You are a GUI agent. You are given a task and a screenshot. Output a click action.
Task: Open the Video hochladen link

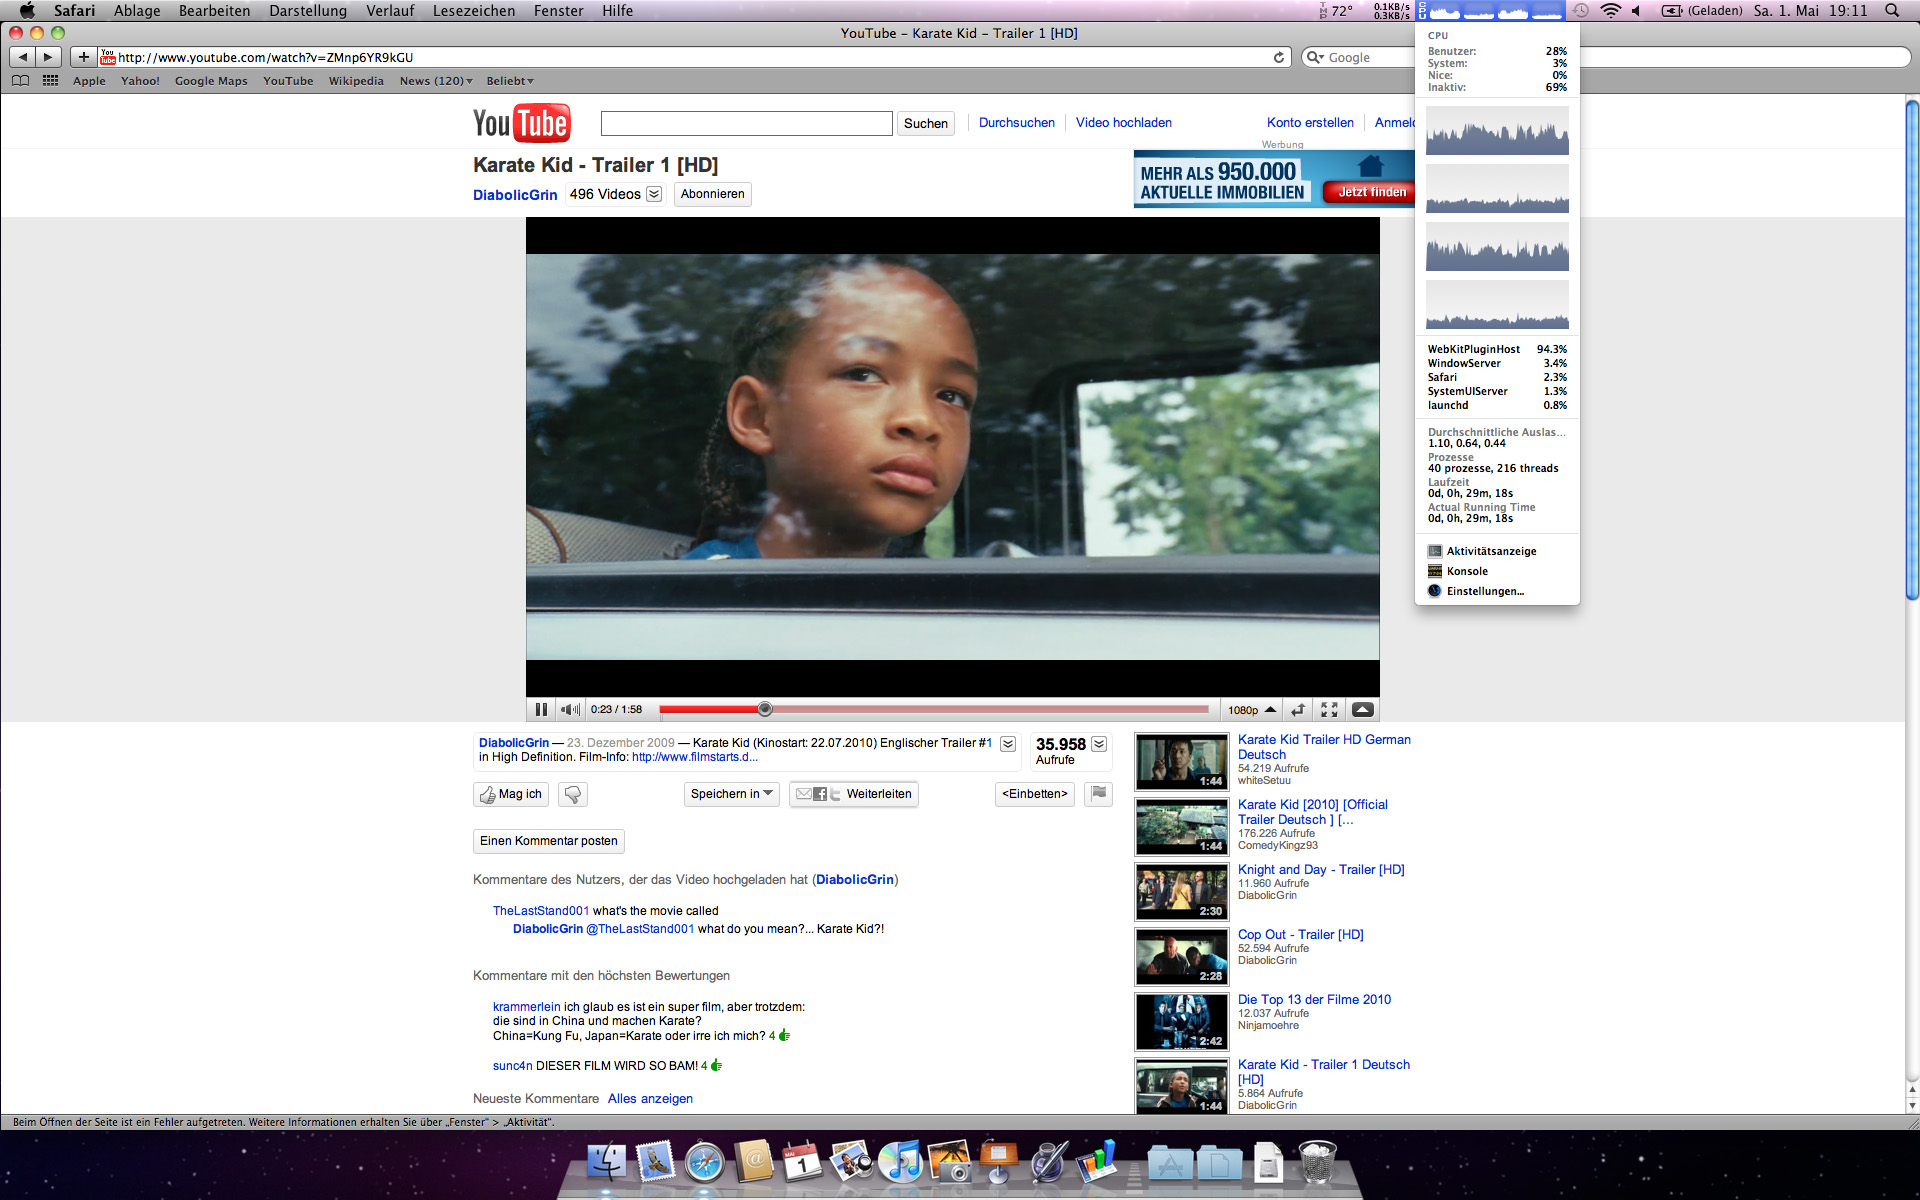point(1123,122)
